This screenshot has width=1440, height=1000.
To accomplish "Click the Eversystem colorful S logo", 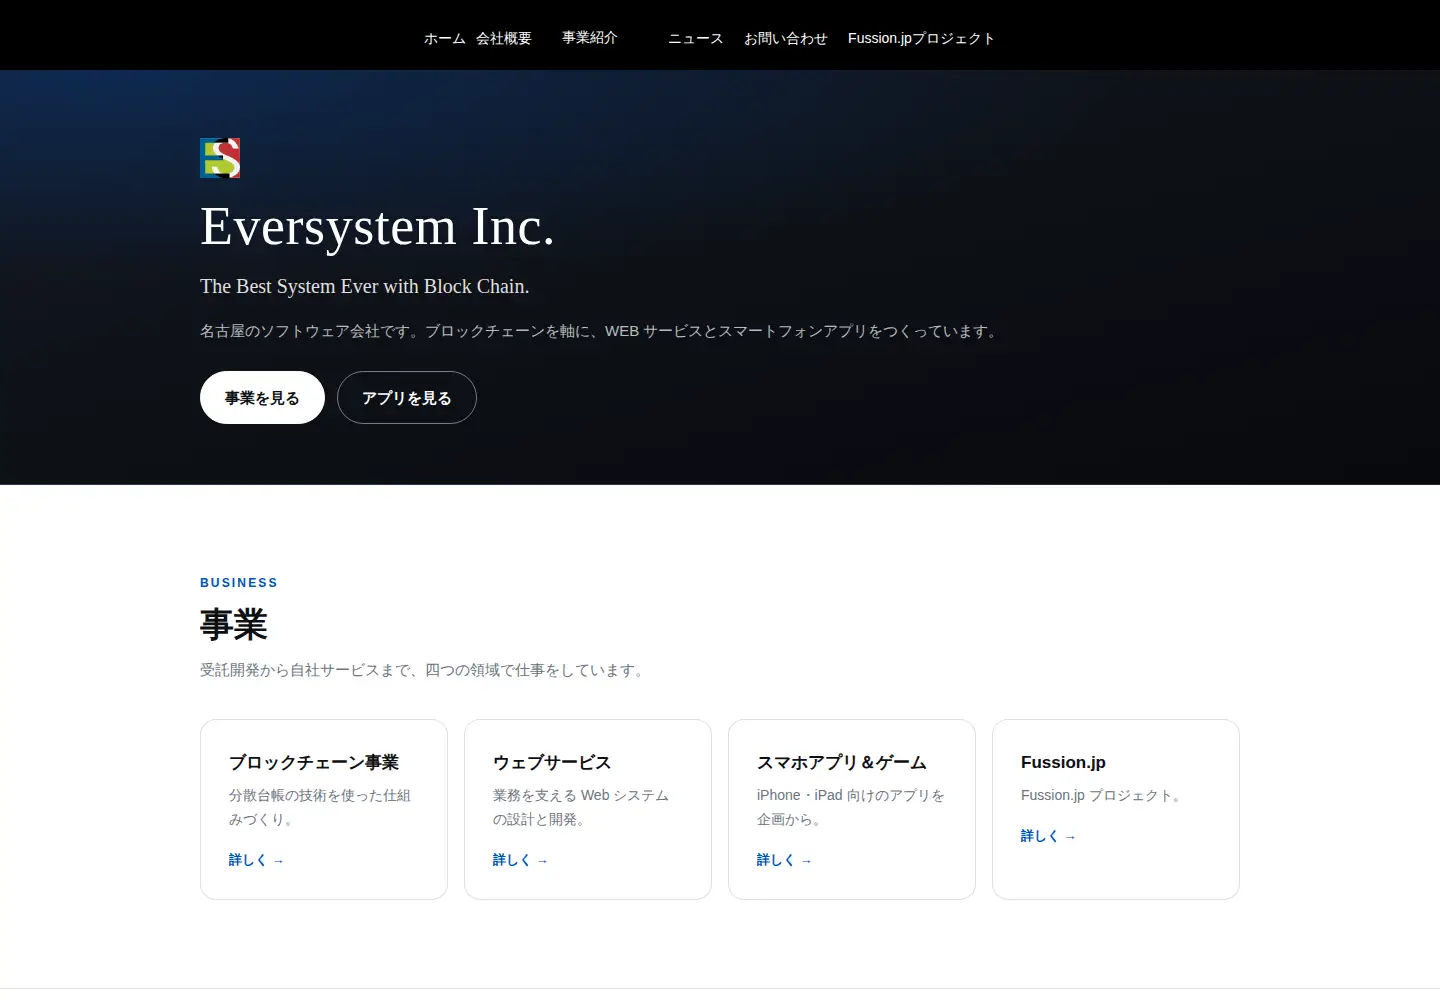I will tap(220, 158).
